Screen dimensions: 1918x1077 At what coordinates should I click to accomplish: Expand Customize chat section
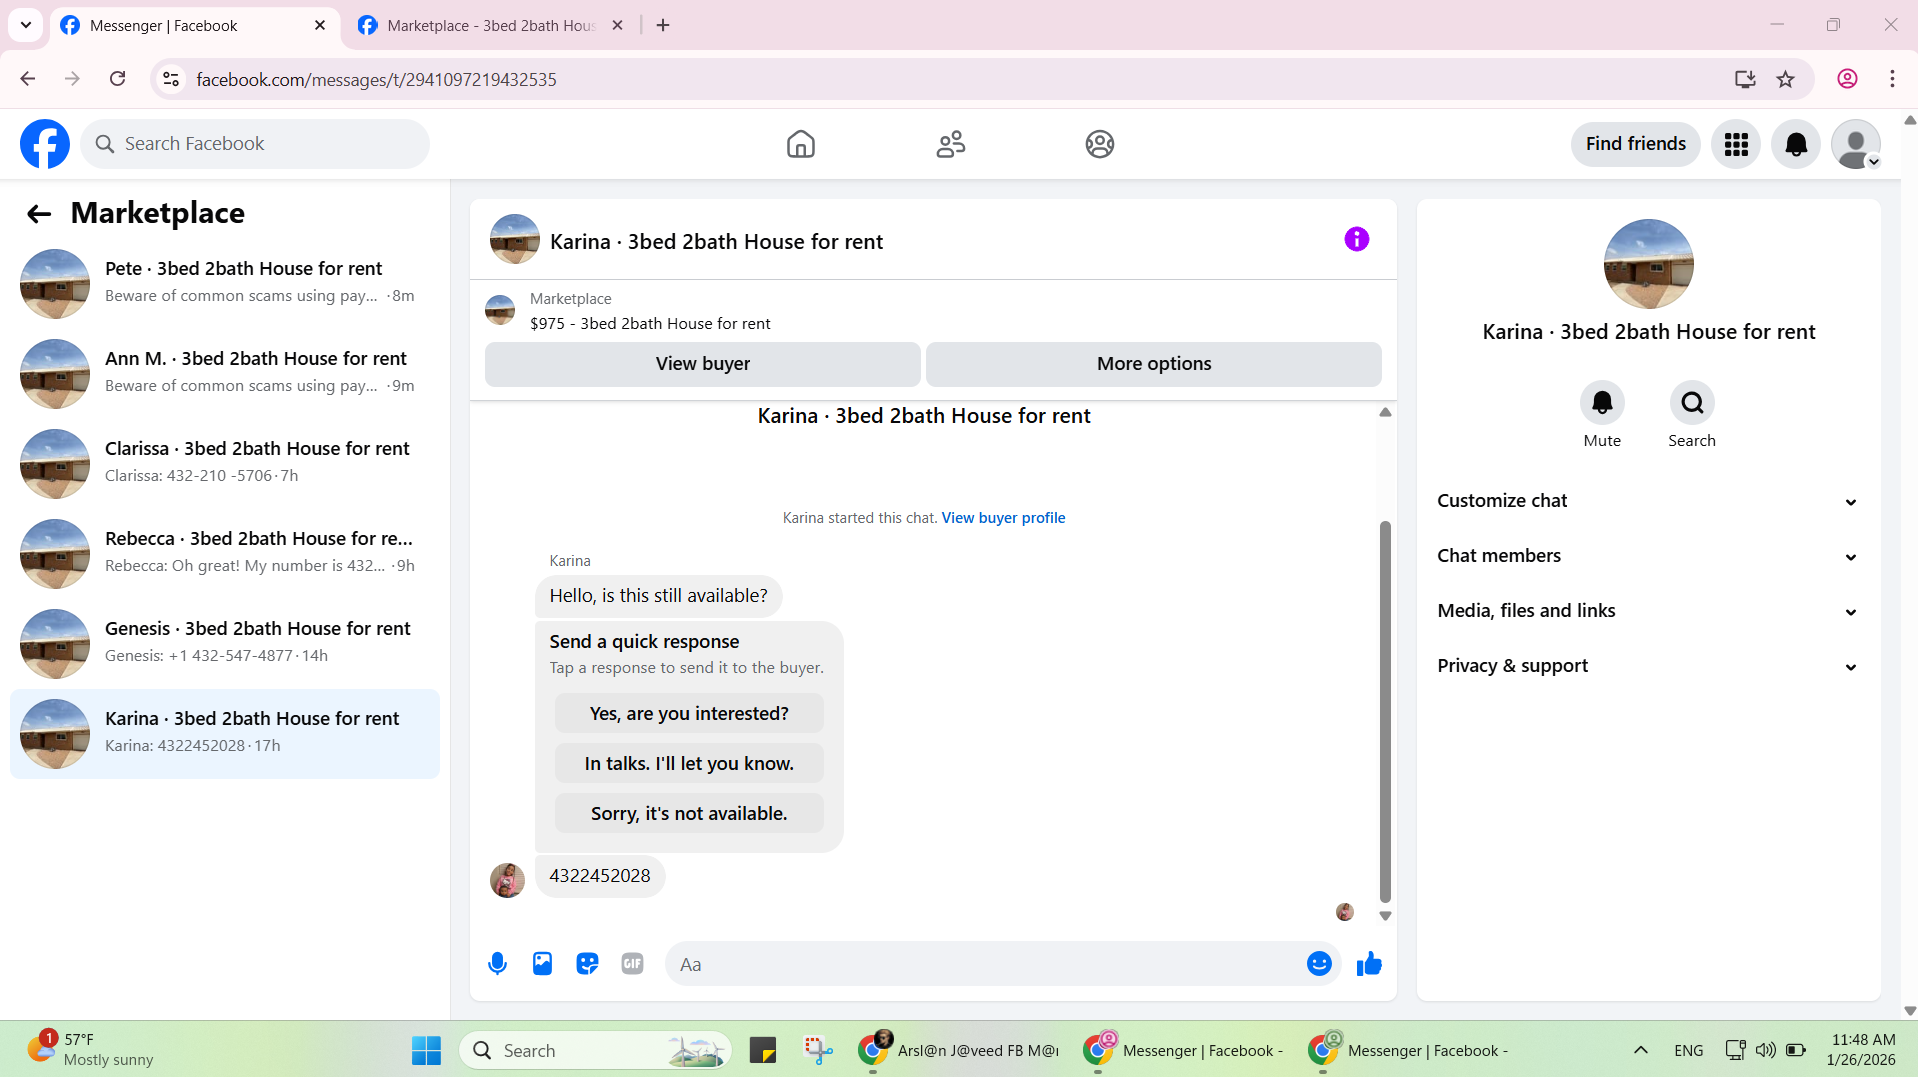pyautogui.click(x=1648, y=501)
